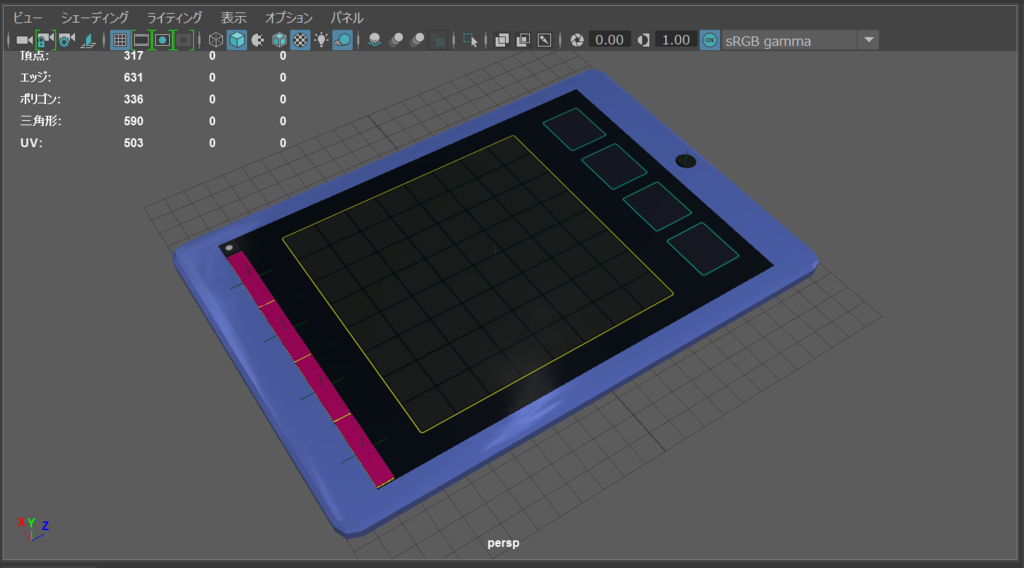The height and width of the screenshot is (568, 1024).
Task: Click exposure value field 0.00
Action: 609,40
